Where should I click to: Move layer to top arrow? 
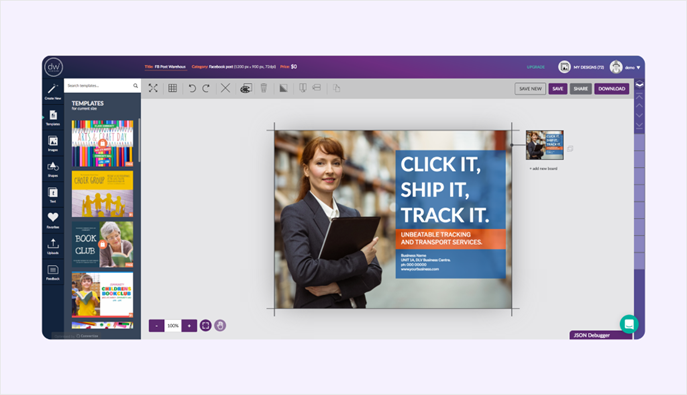tap(639, 97)
